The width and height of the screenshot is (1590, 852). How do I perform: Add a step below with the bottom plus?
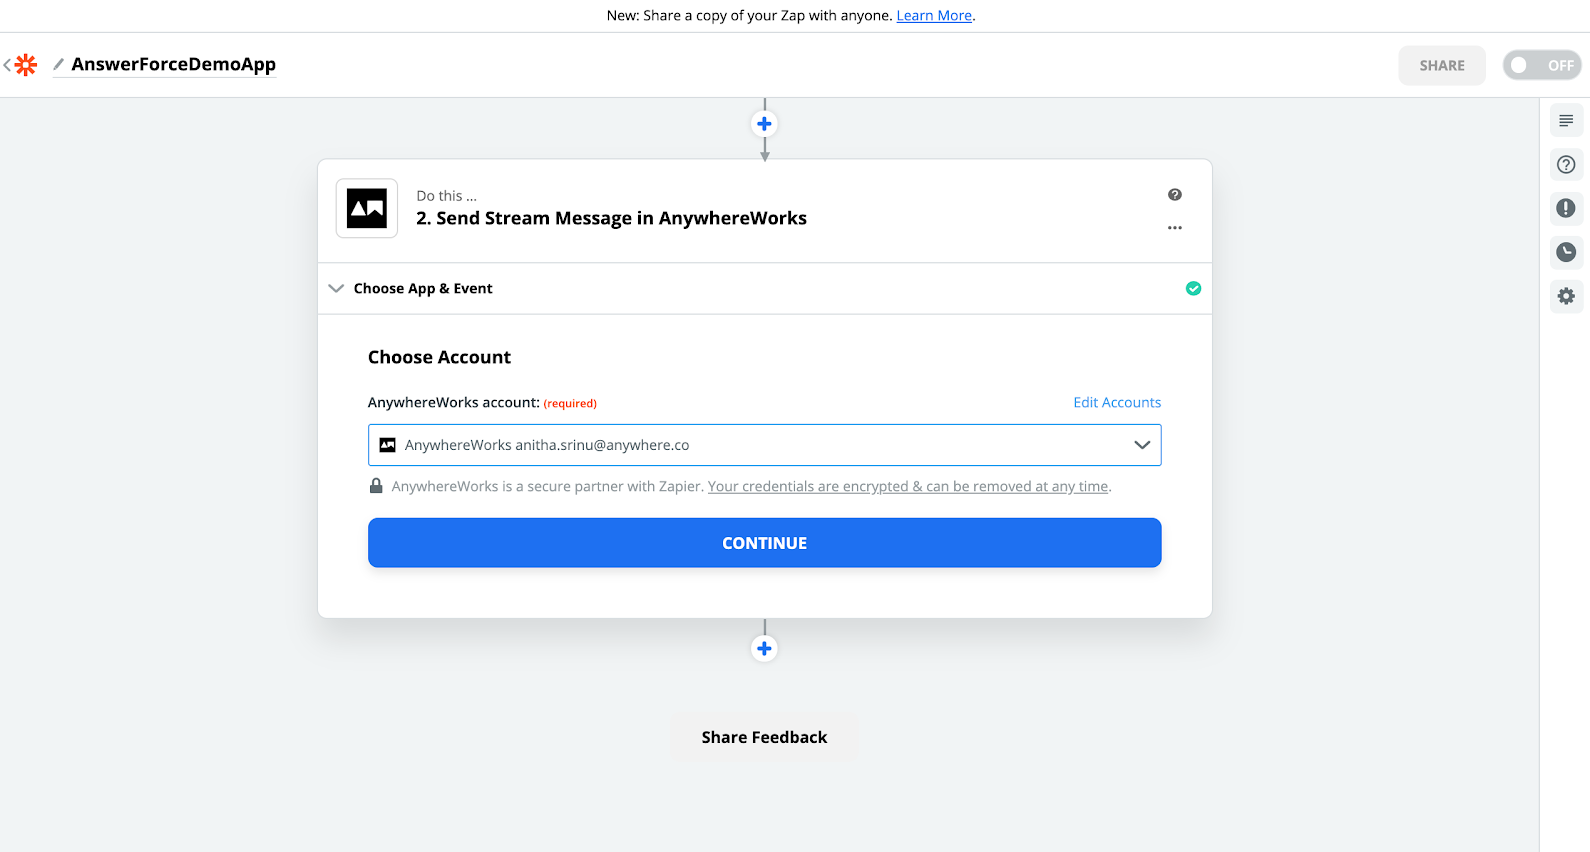coord(764,649)
